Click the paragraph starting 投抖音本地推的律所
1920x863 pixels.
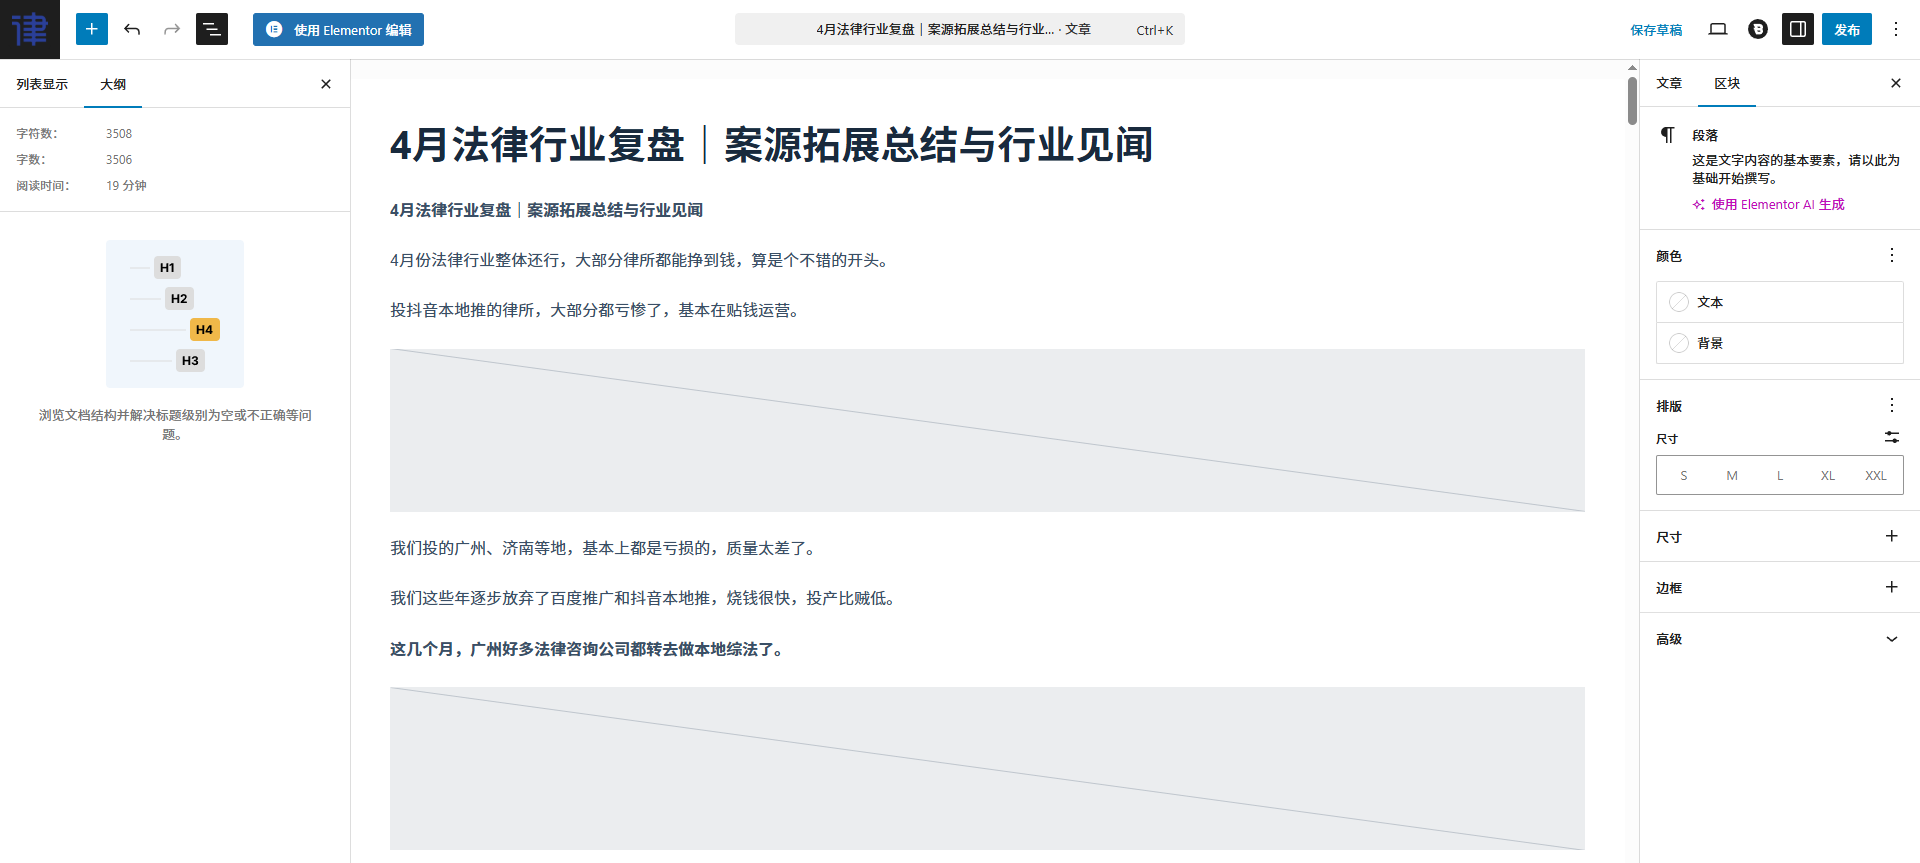597,310
